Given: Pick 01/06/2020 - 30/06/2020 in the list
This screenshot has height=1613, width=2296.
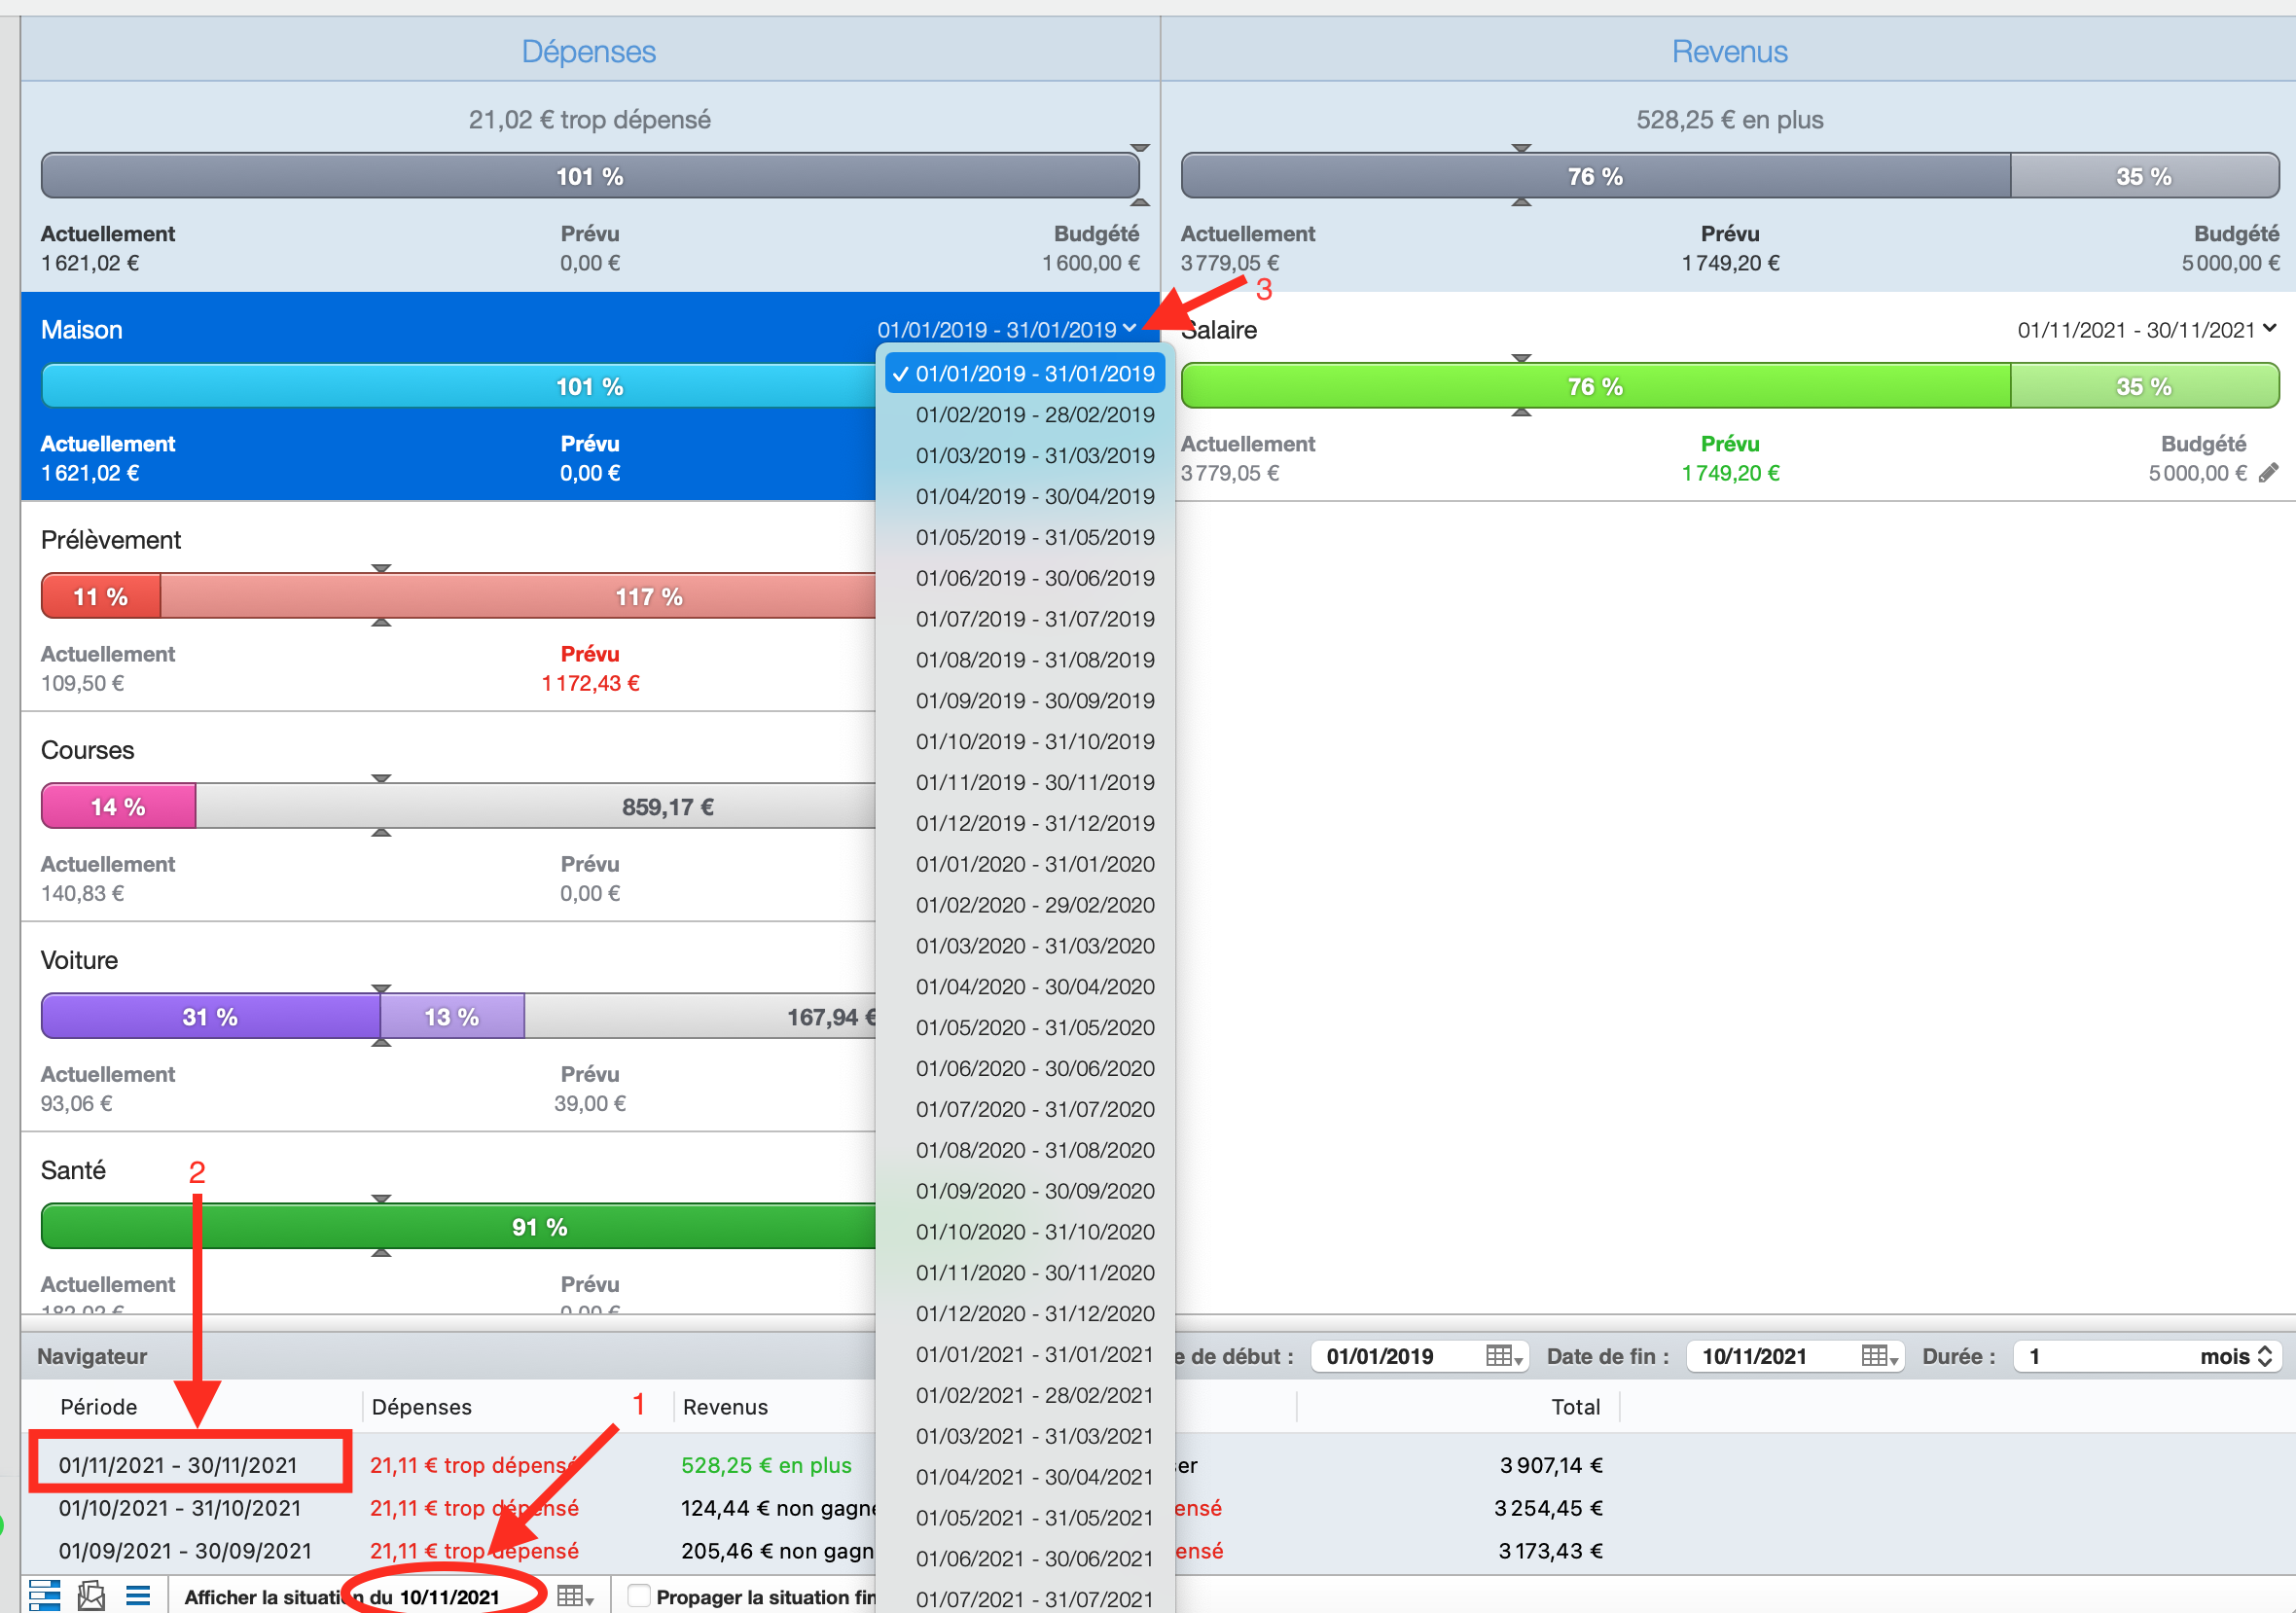Looking at the screenshot, I should (x=1034, y=1068).
